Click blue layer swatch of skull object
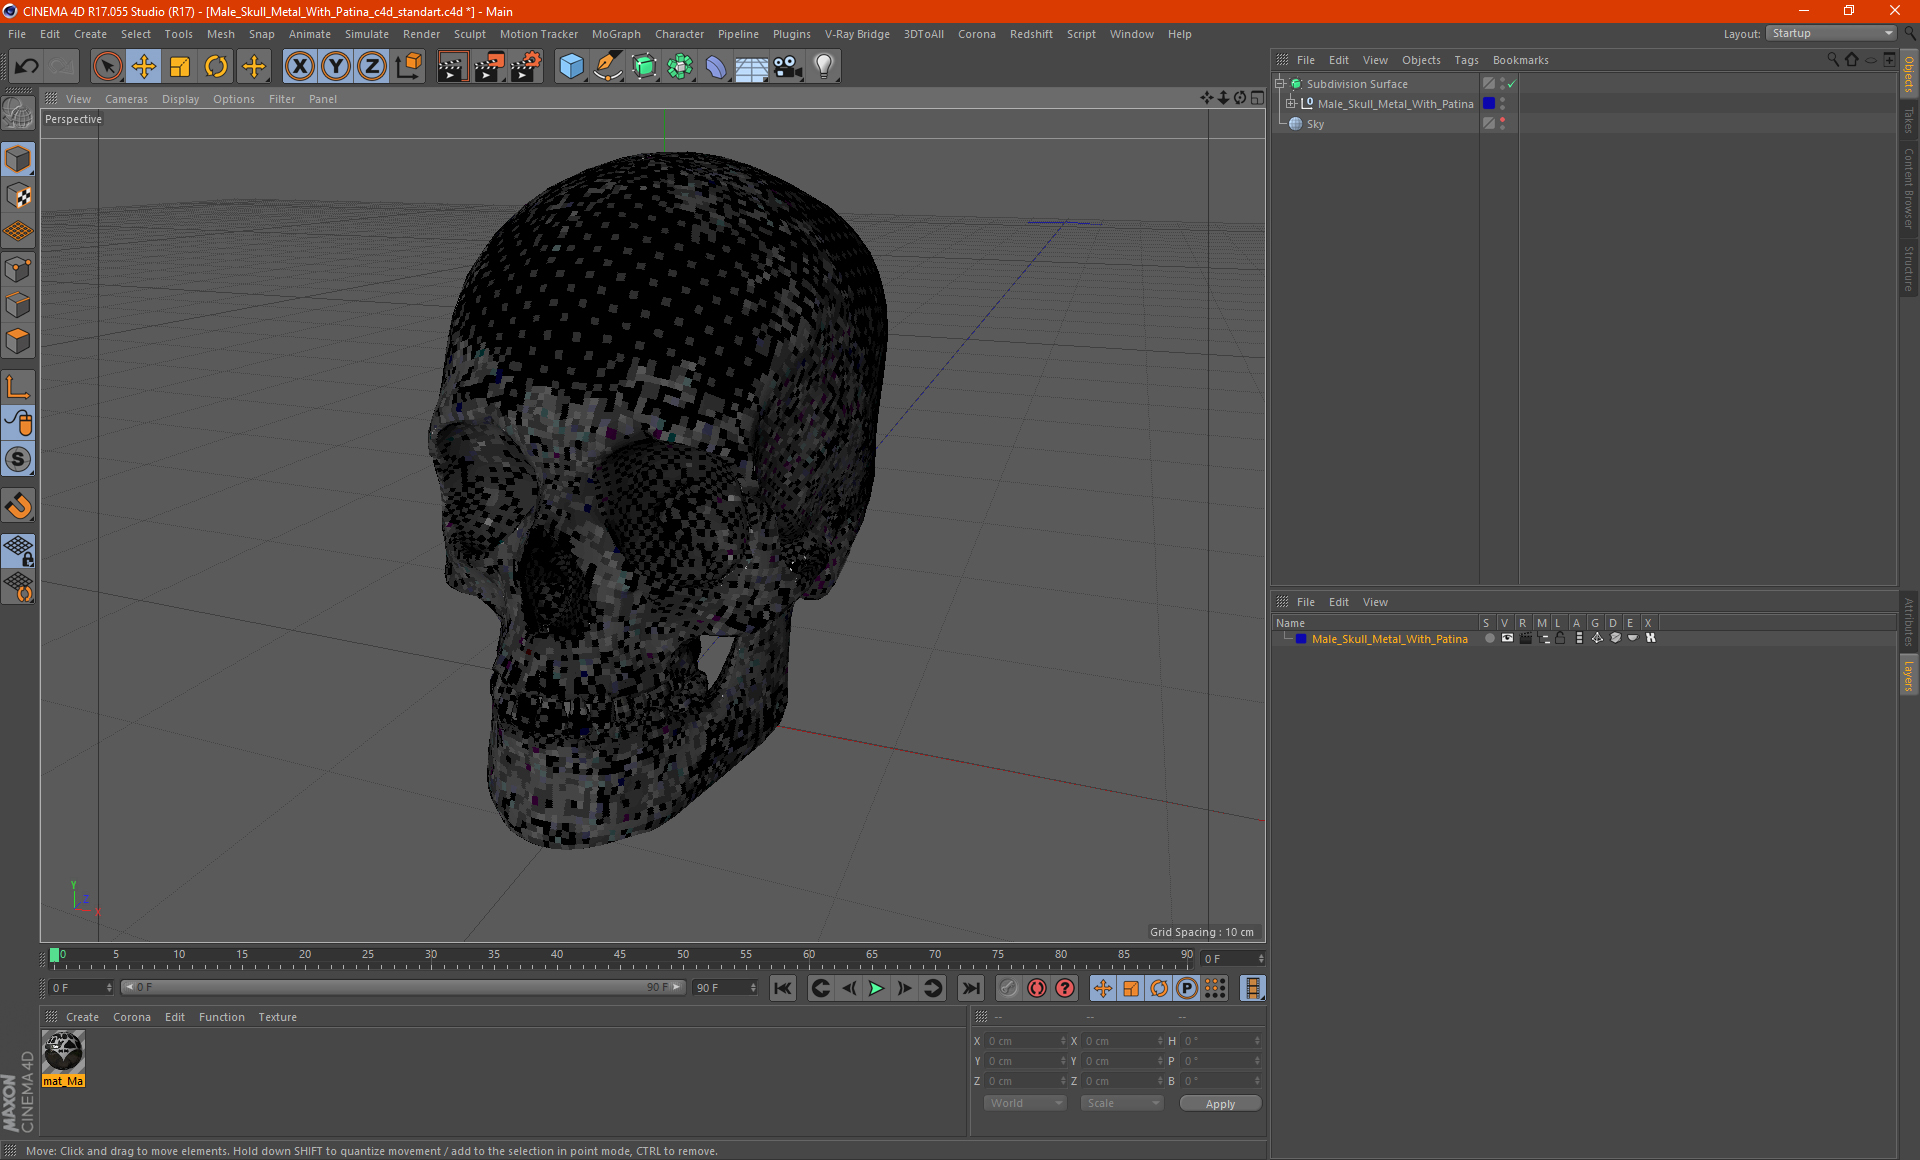Screen dimensions: 1920x1160 point(1489,104)
